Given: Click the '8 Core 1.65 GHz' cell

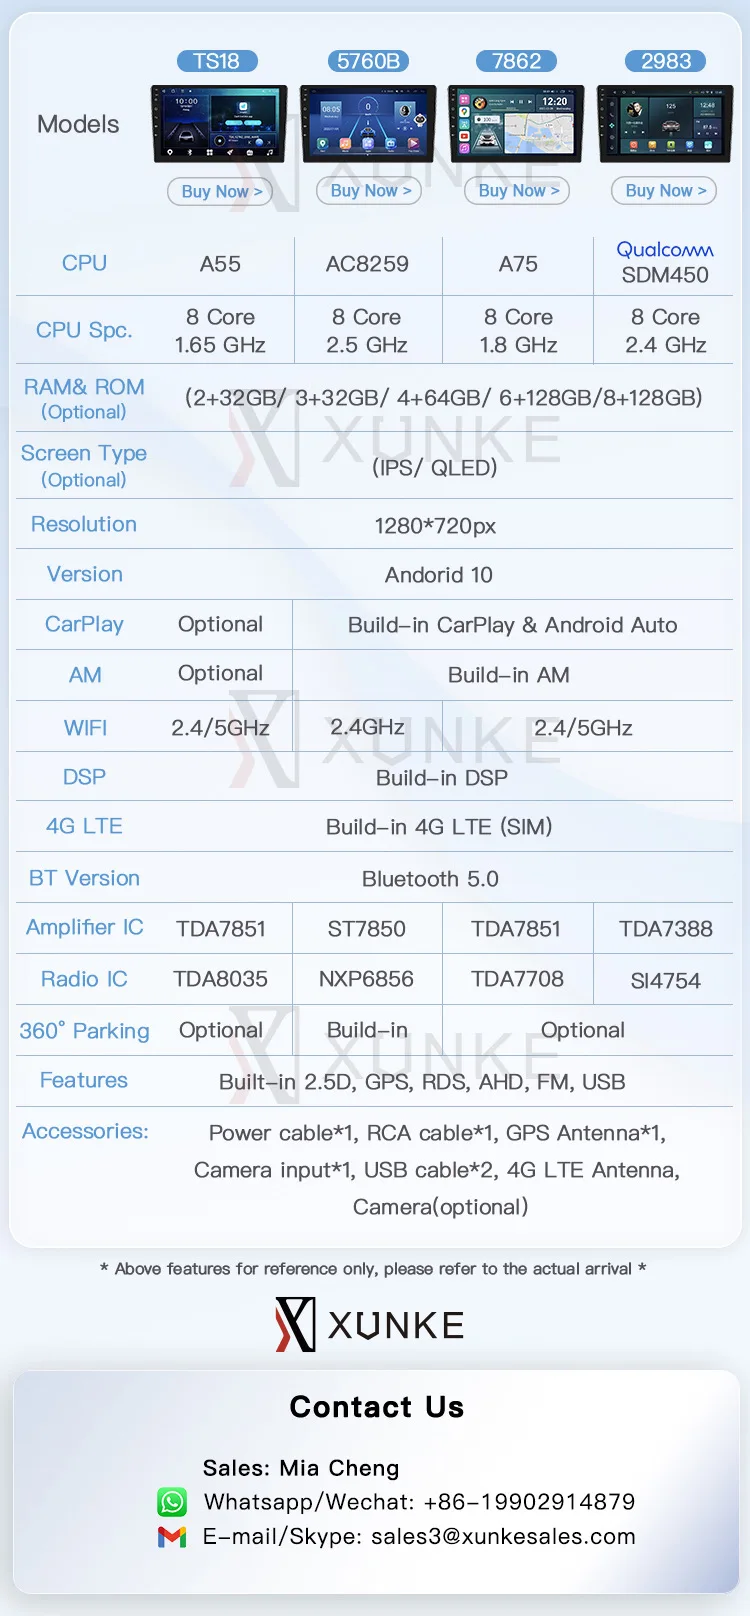Looking at the screenshot, I should 220,331.
